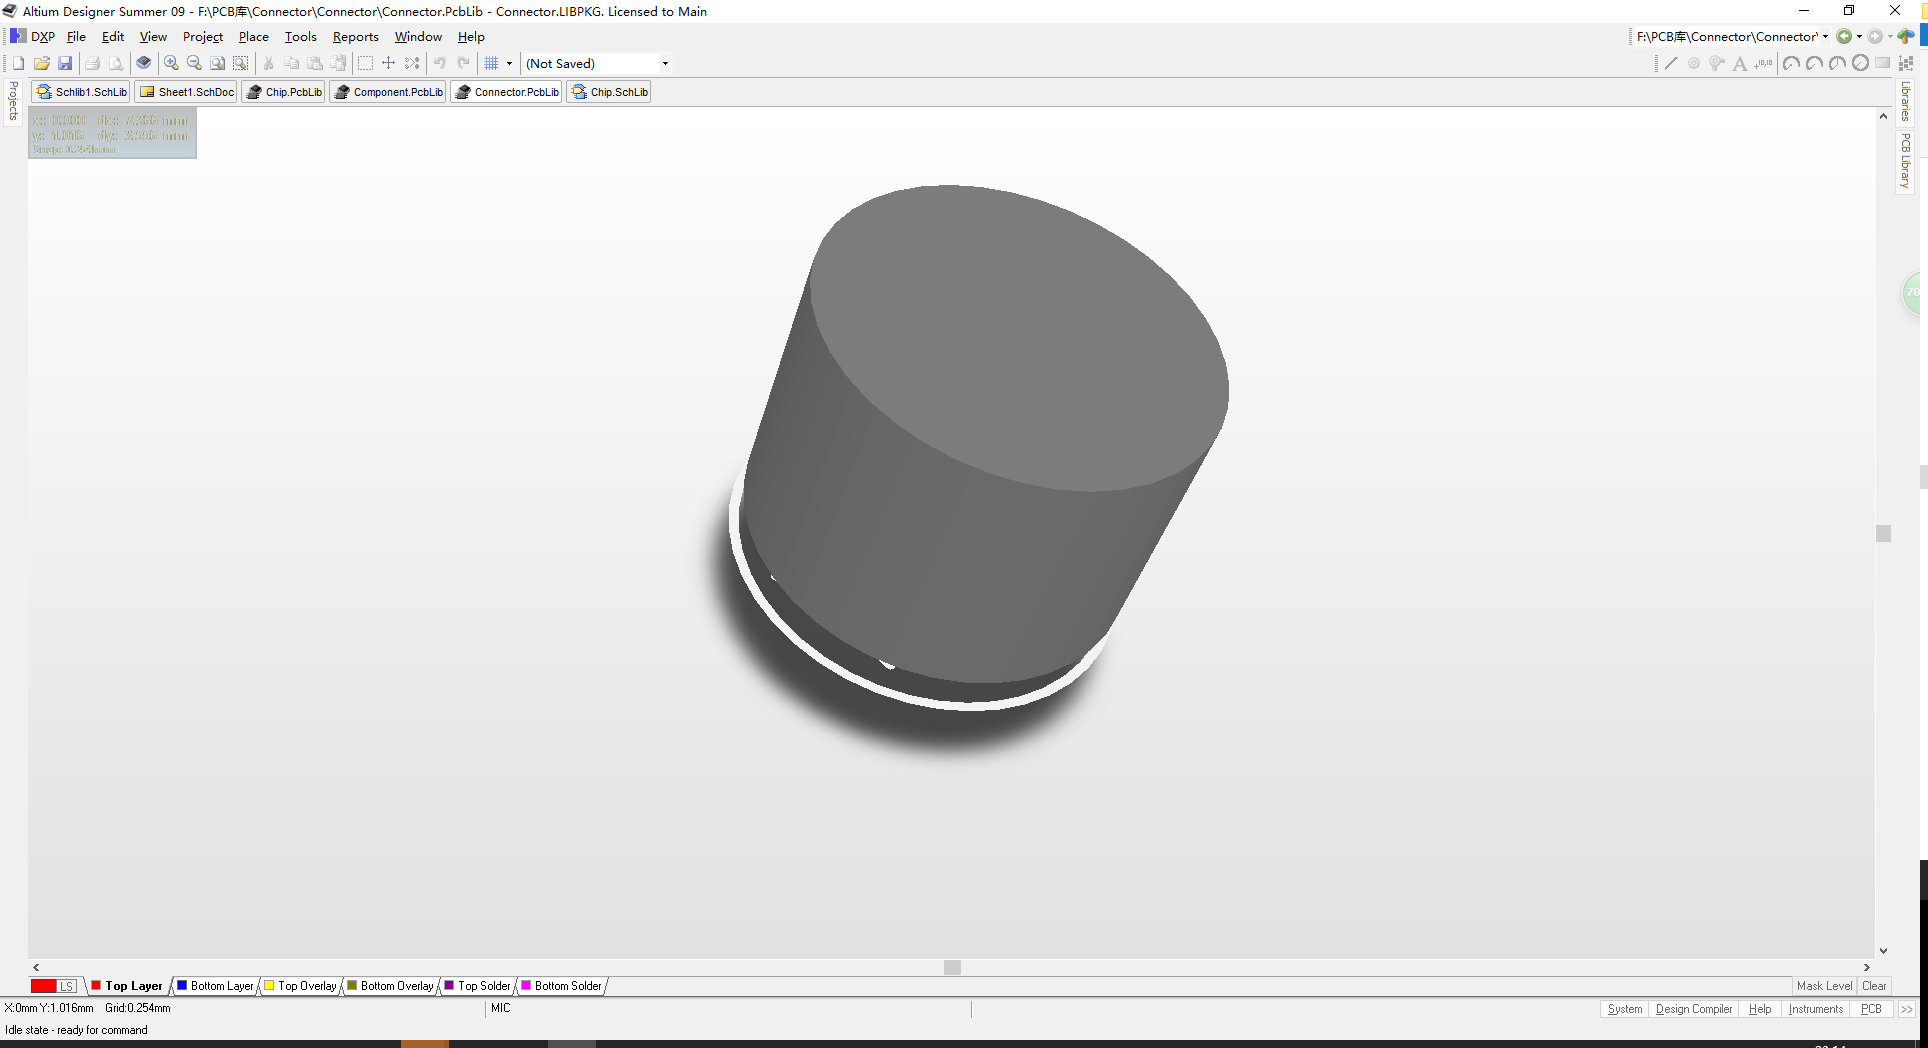
Task: Fit the footprint in view with the zoom icon
Action: (217, 63)
